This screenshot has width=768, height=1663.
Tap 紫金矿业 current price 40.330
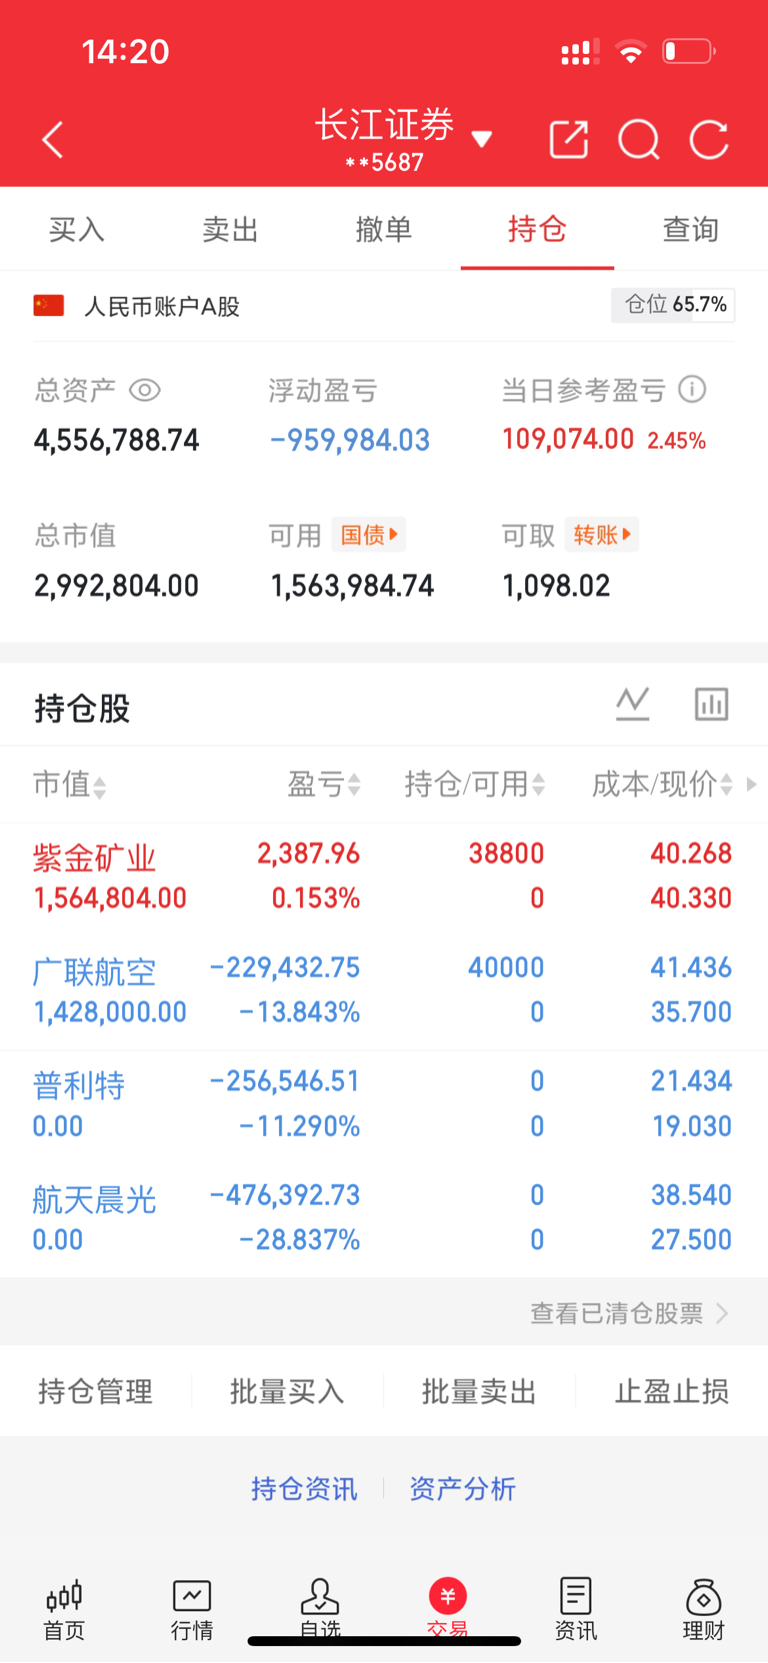click(691, 898)
